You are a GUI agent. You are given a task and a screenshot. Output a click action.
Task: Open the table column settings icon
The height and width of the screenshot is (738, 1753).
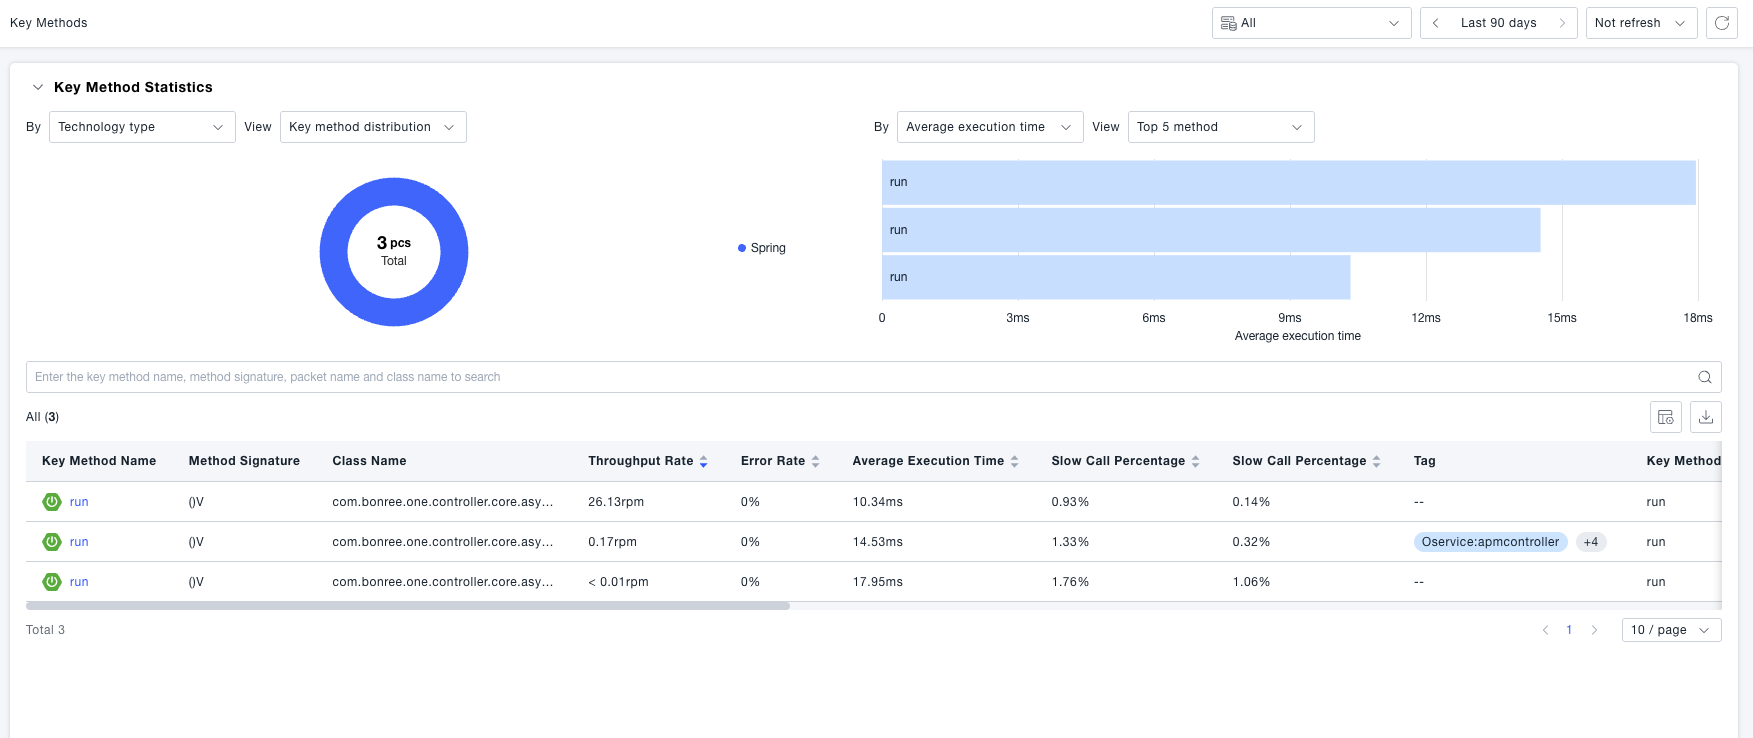[x=1666, y=417]
